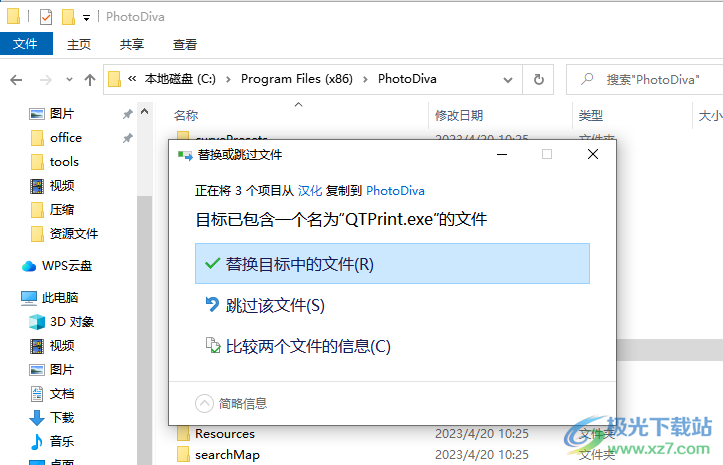Open the office folder in quick access

(66, 137)
